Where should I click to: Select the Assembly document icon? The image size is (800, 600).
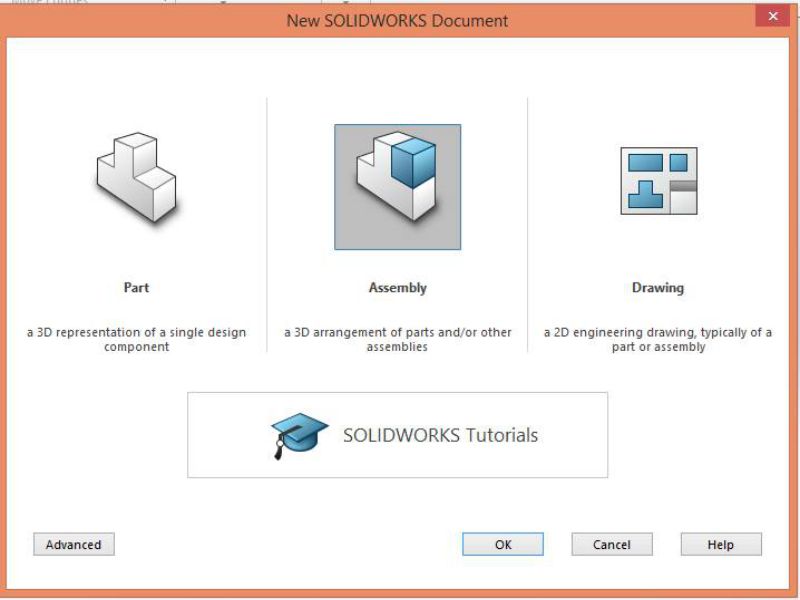pos(397,187)
